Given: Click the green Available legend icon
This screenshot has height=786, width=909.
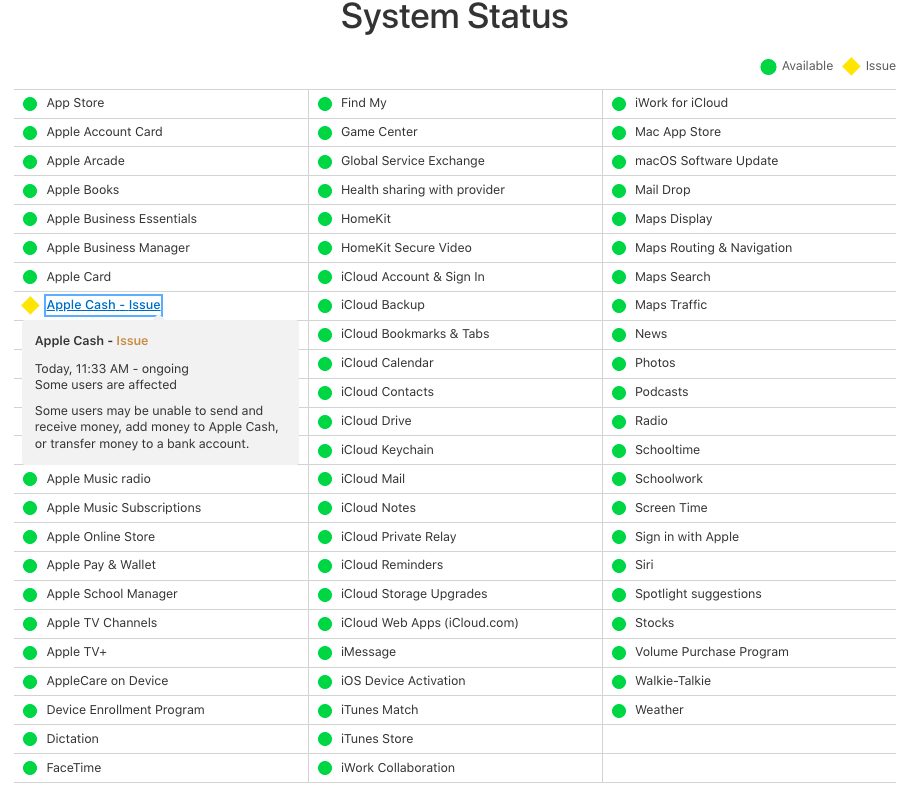Looking at the screenshot, I should (768, 67).
